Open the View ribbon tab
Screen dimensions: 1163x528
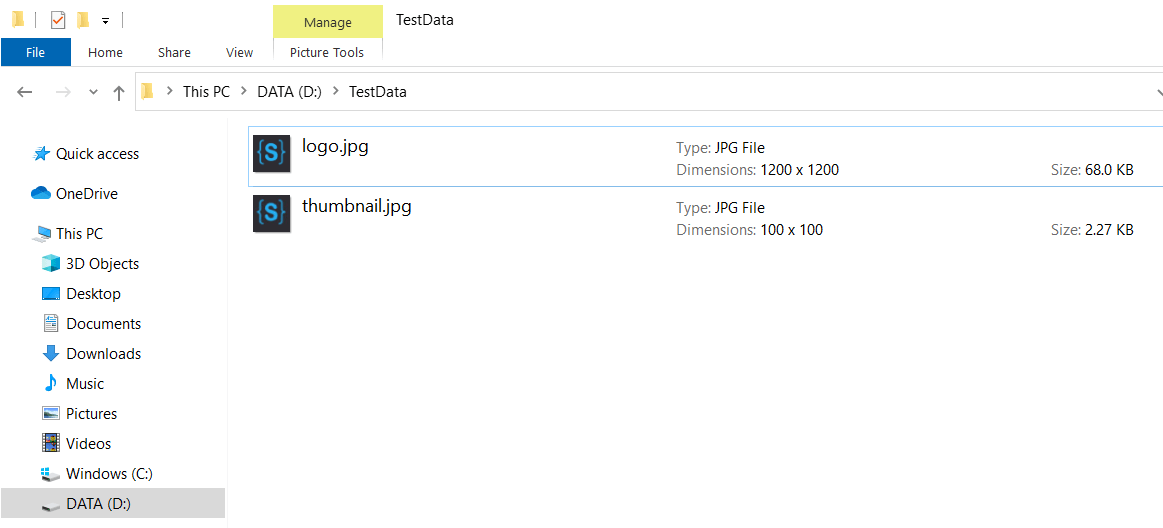tap(240, 53)
